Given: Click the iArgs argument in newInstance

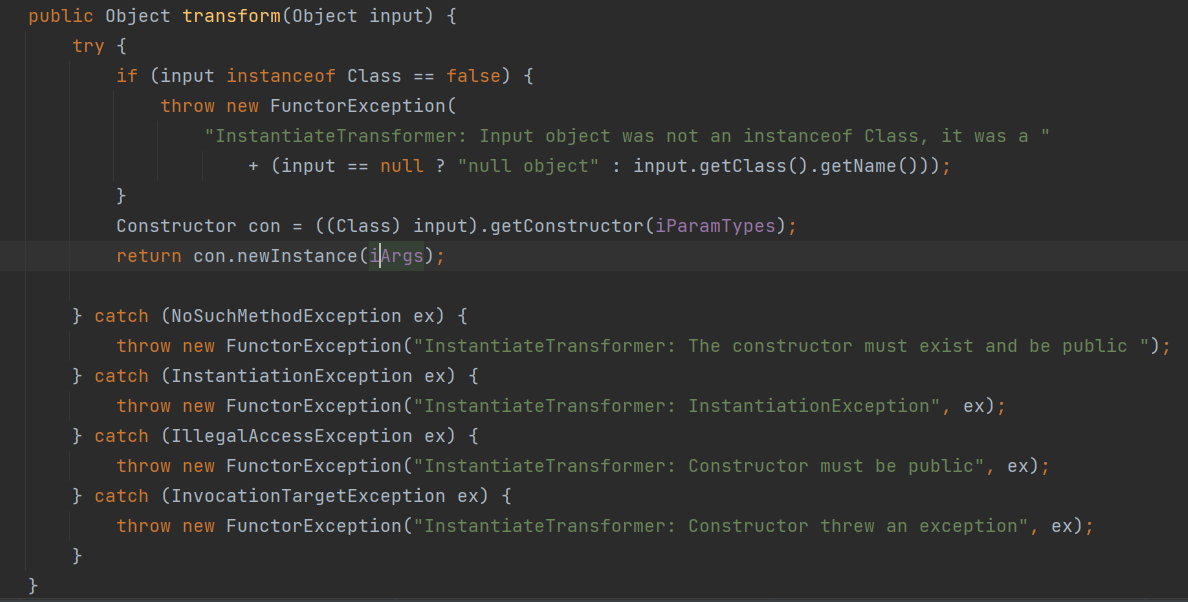Looking at the screenshot, I should click(397, 256).
